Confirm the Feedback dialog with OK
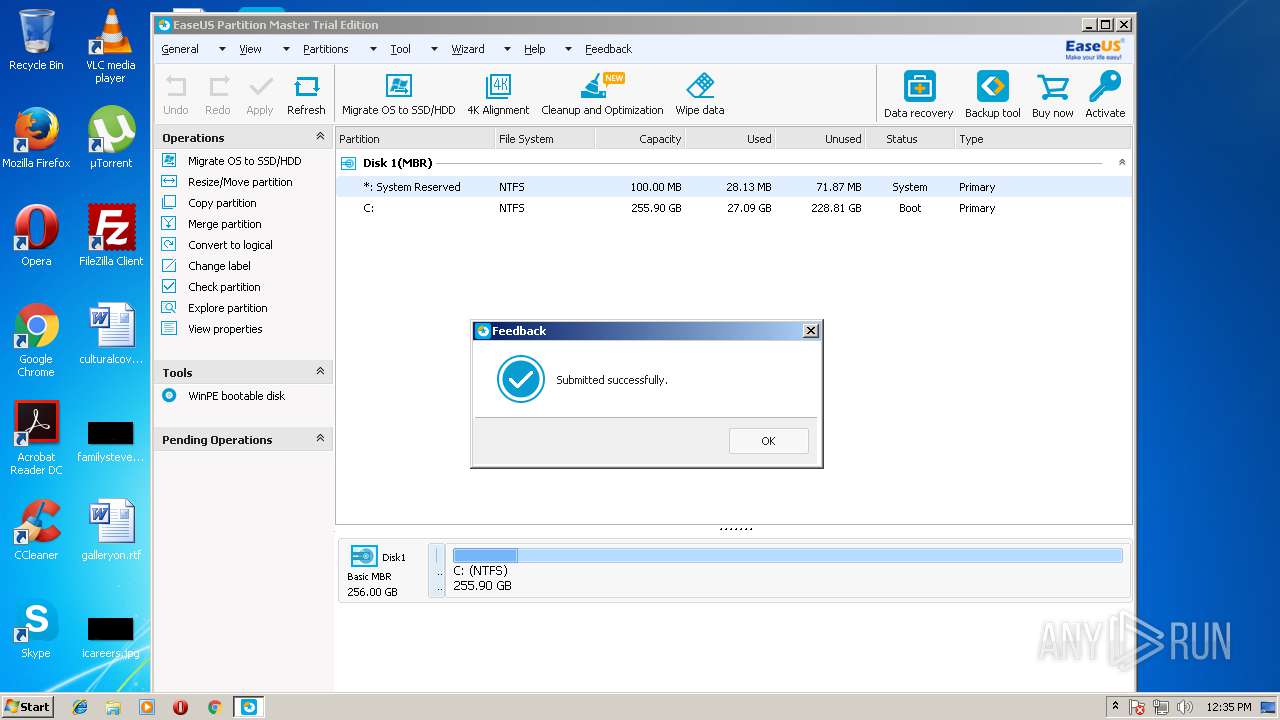Viewport: 1280px width, 720px height. [768, 441]
